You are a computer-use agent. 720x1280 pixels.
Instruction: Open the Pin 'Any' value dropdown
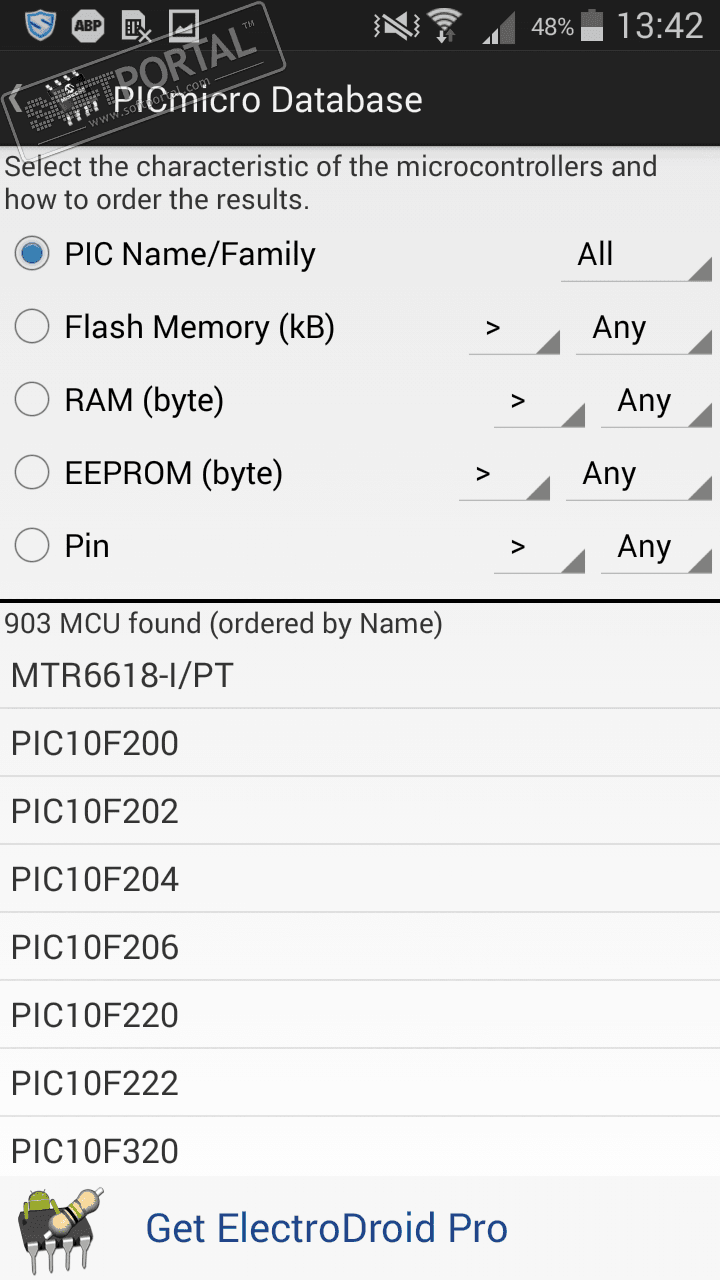(655, 547)
